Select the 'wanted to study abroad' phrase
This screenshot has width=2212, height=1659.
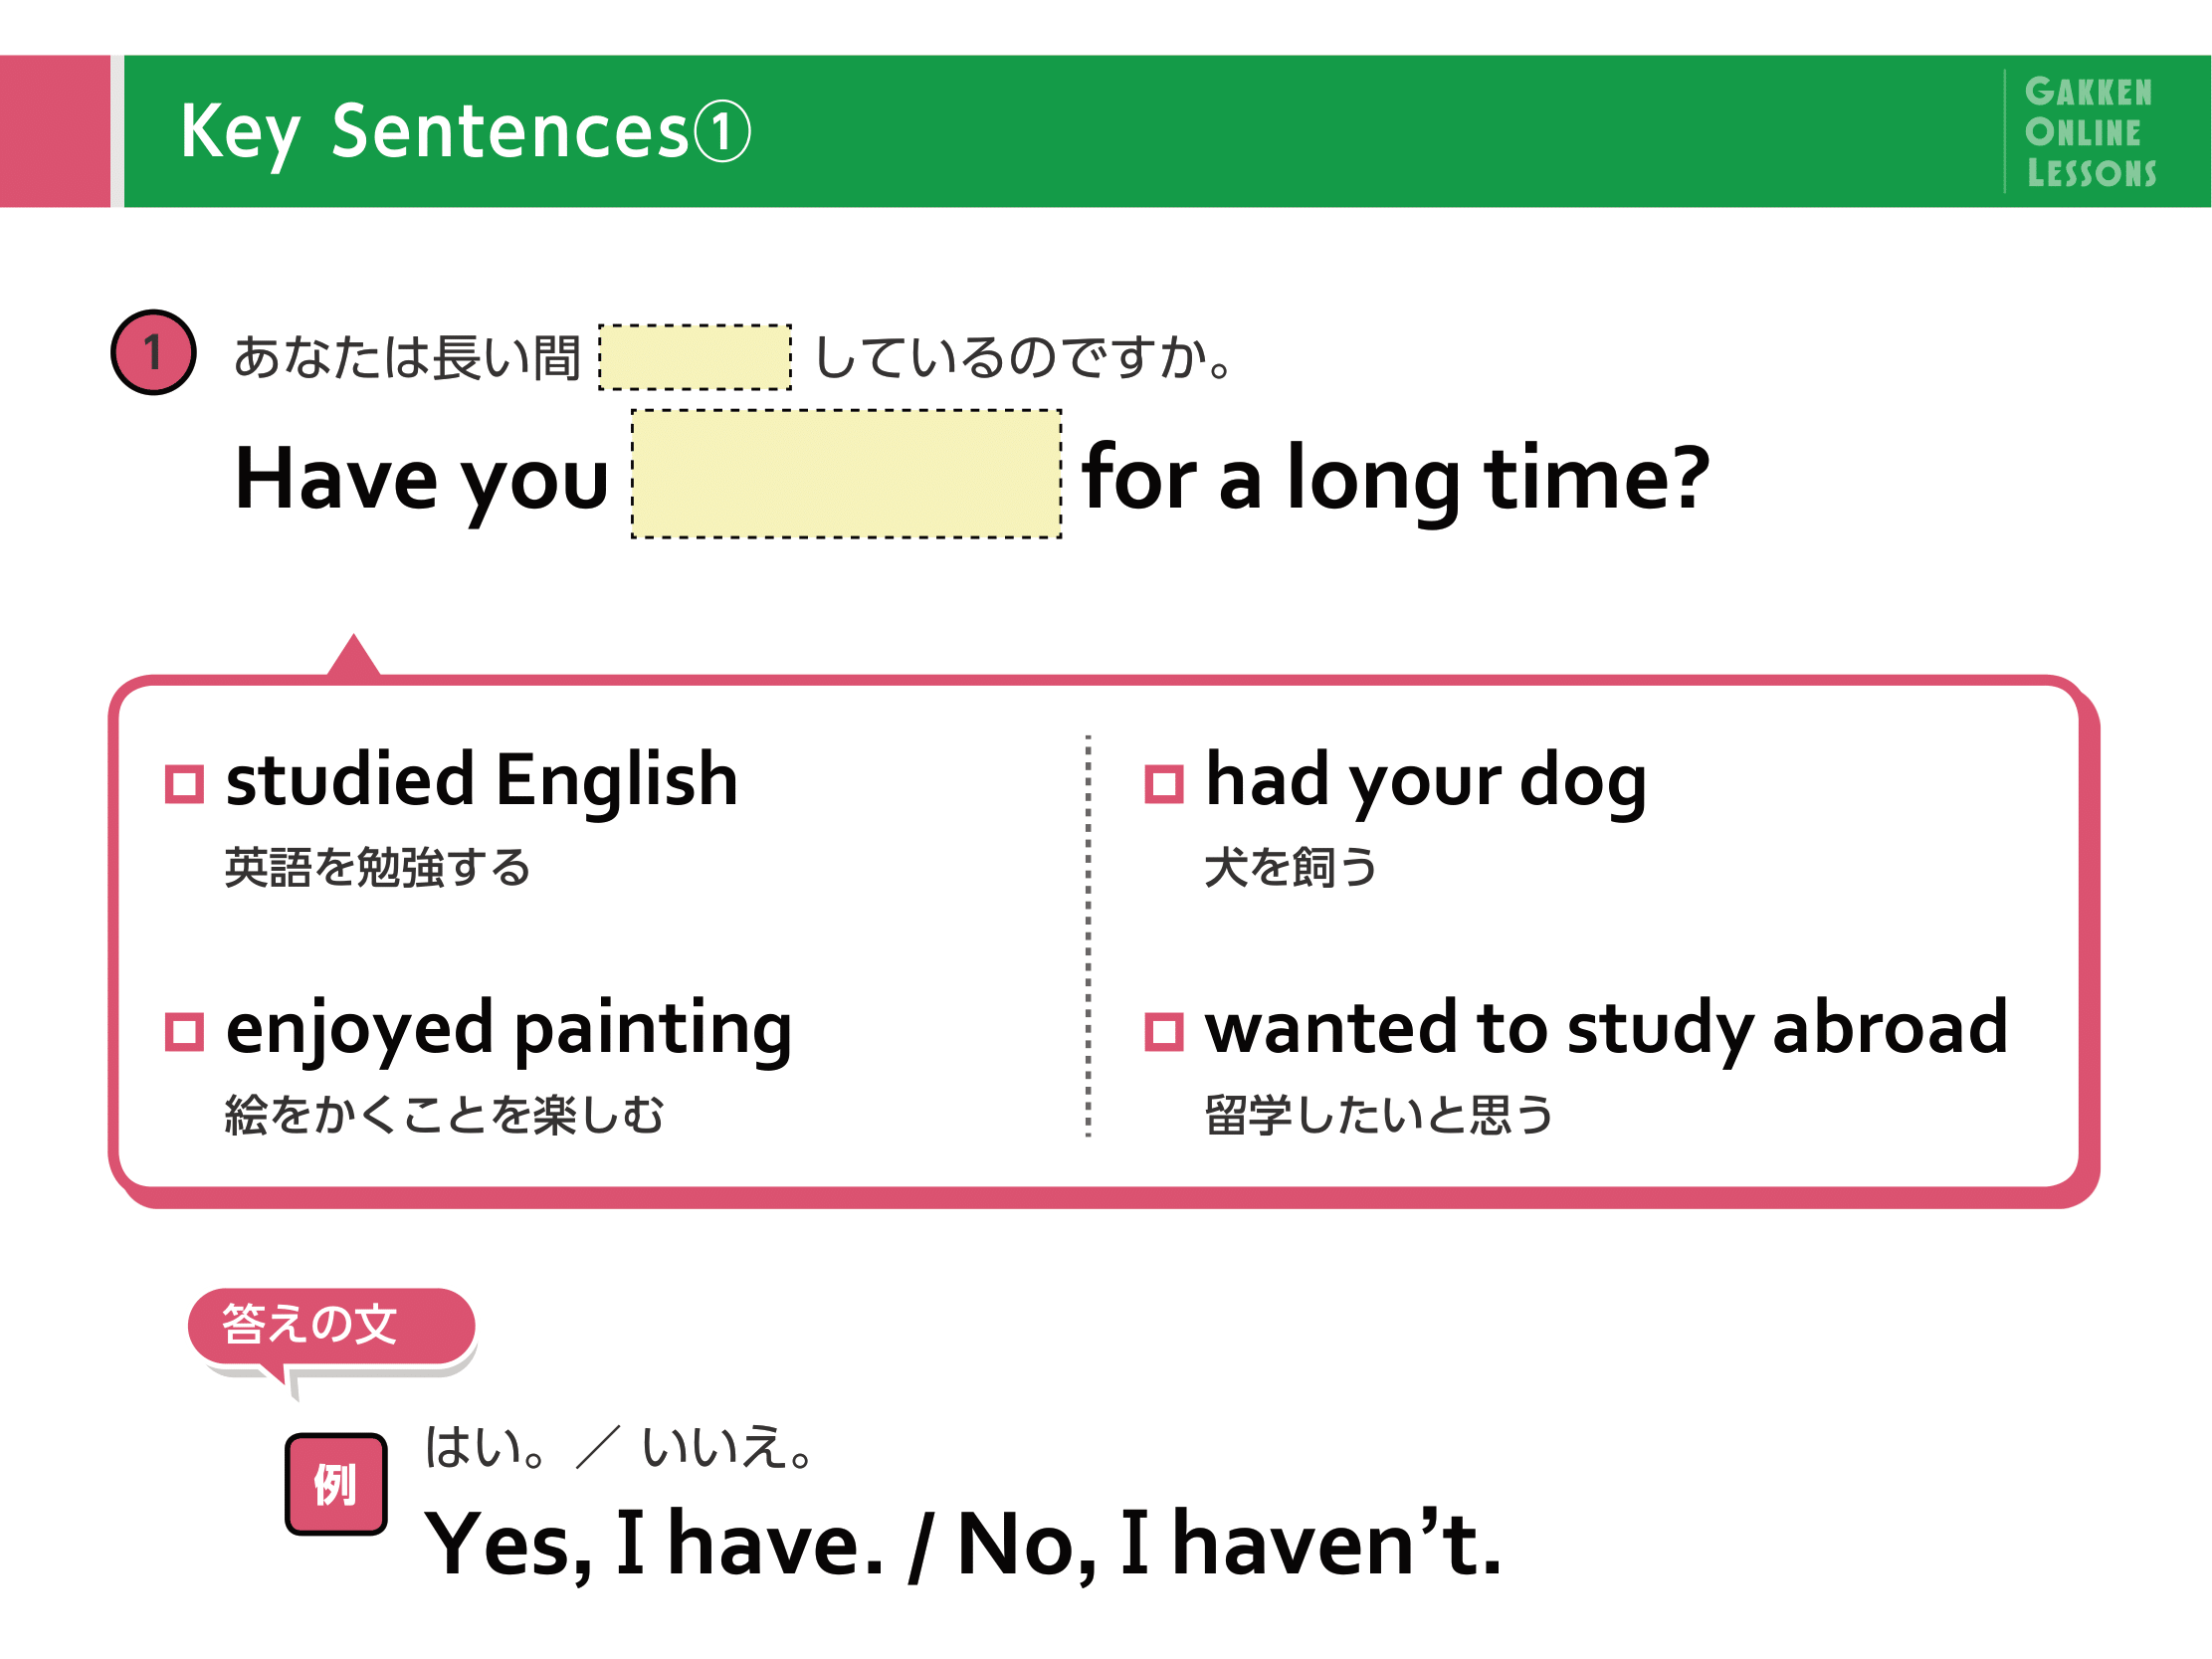pyautogui.click(x=1607, y=1029)
